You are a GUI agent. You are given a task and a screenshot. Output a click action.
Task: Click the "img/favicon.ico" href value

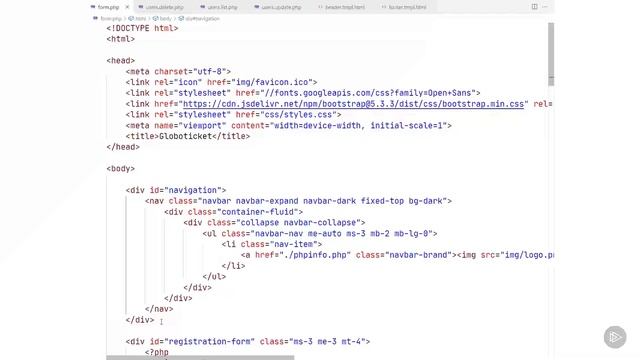(272, 82)
